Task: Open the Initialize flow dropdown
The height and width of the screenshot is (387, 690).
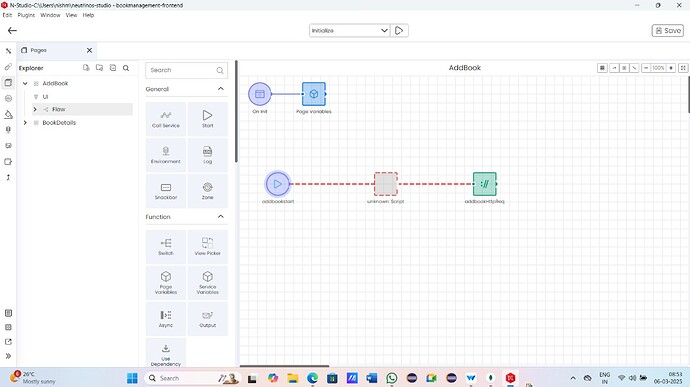Action: [x=349, y=30]
